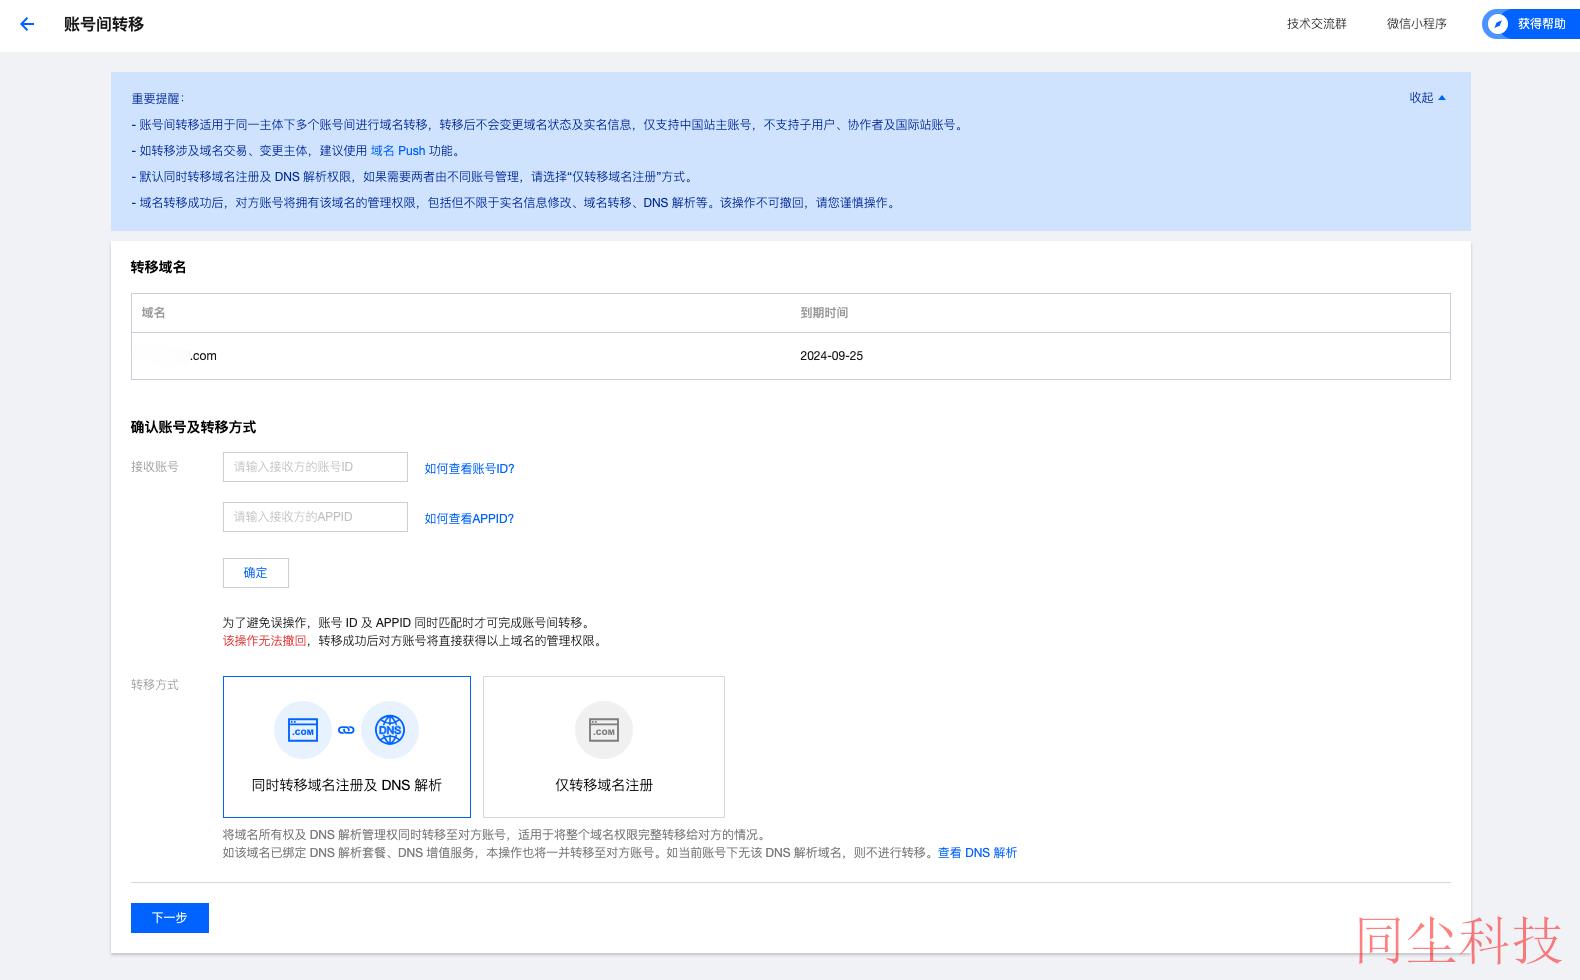Click the 获得帮助 button
The width and height of the screenshot is (1580, 980).
point(1531,24)
